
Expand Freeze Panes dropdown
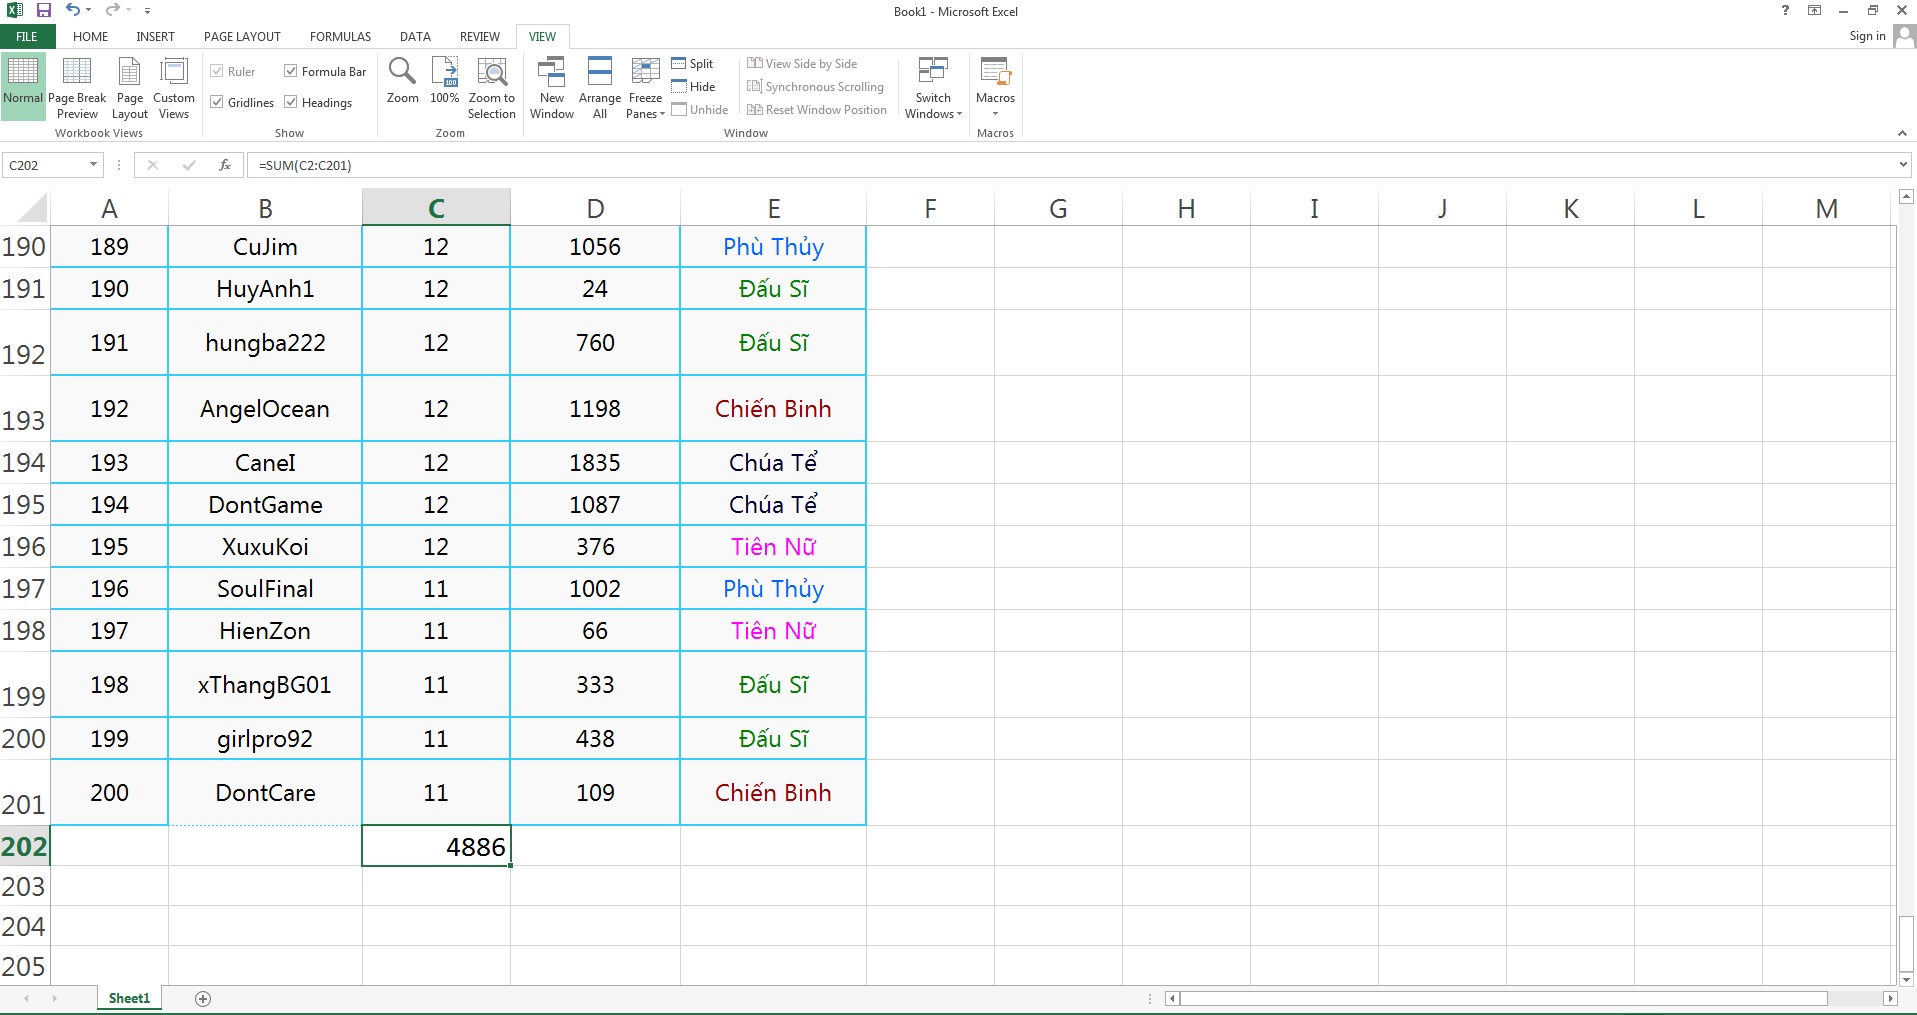point(645,88)
